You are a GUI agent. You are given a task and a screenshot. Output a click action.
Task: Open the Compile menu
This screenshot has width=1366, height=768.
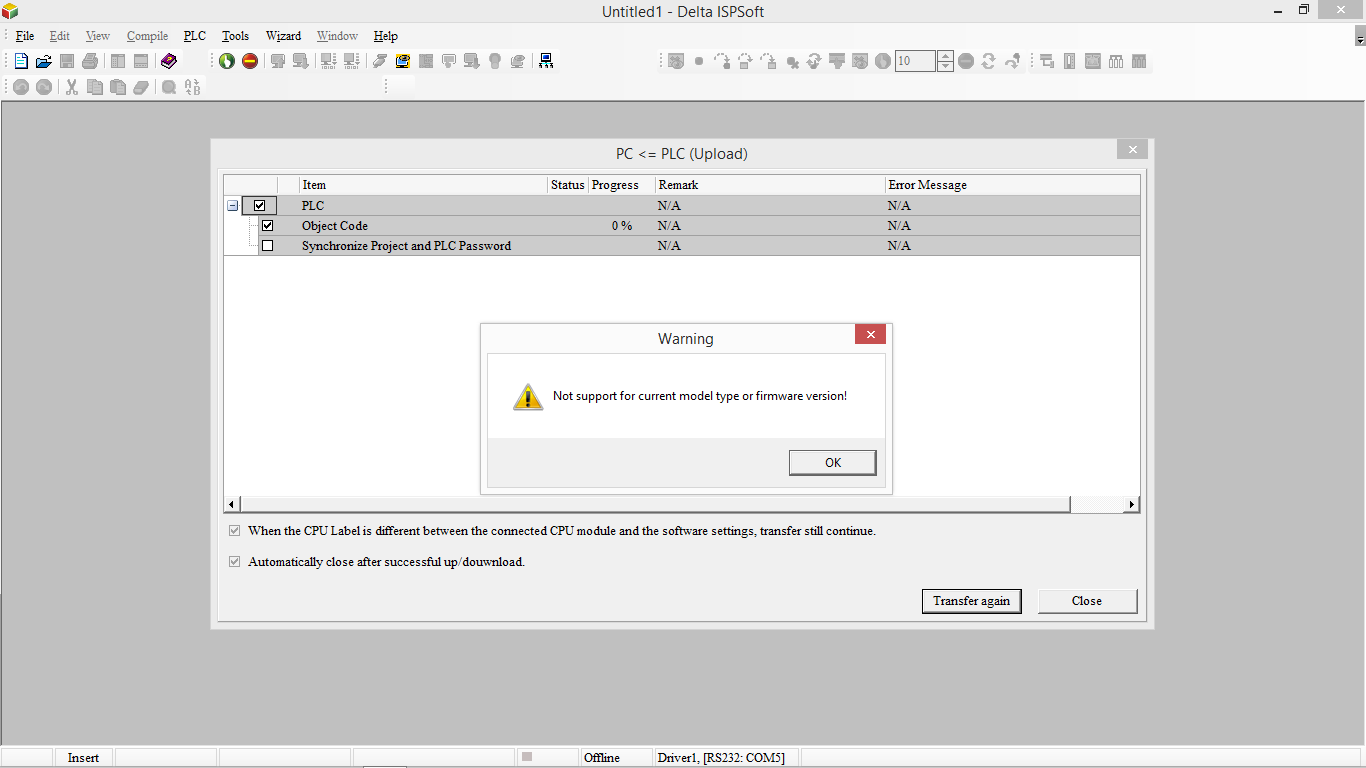coord(147,36)
